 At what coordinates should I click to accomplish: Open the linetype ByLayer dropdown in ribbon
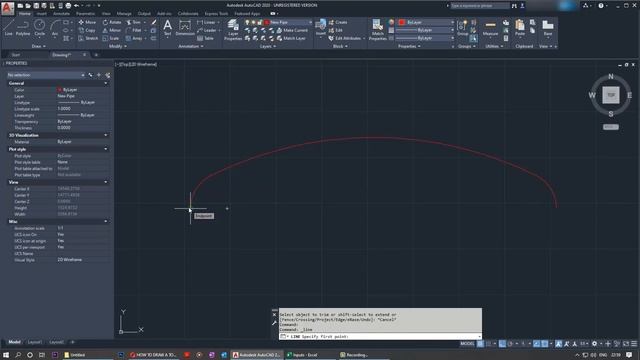point(424,38)
